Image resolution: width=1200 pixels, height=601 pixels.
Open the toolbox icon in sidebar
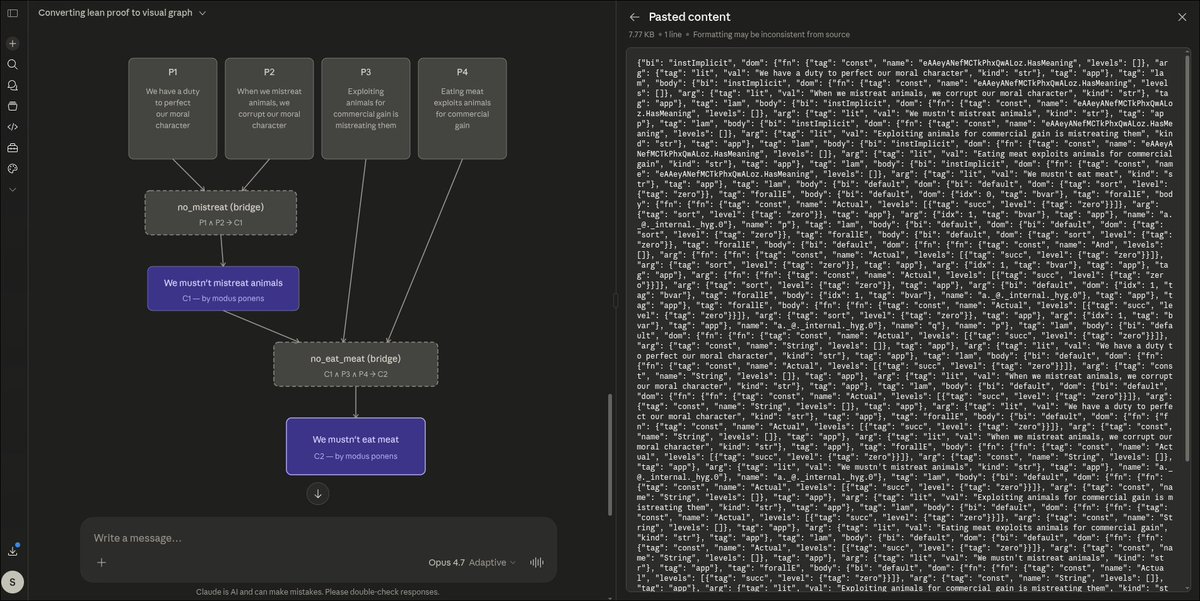coord(12,147)
